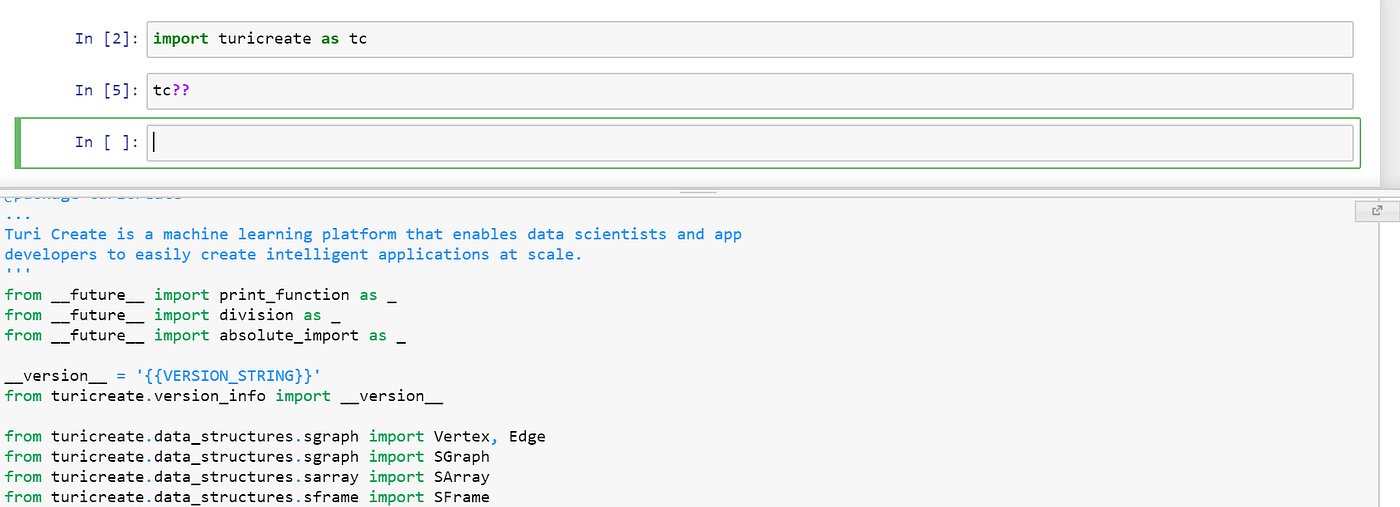Open the pager in a new window
1400x507 pixels.
click(1377, 211)
